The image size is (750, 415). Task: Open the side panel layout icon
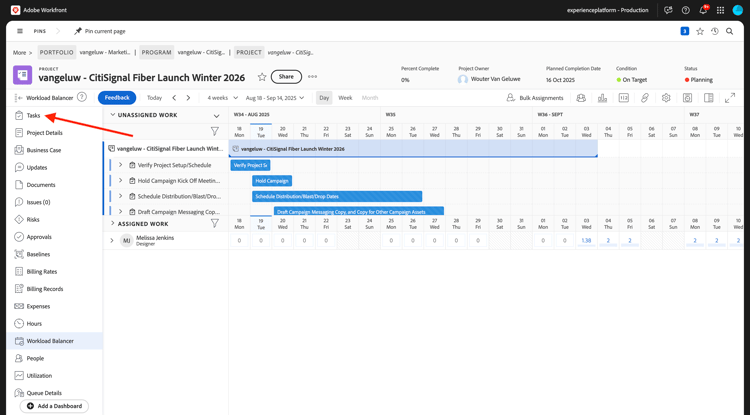coord(709,98)
